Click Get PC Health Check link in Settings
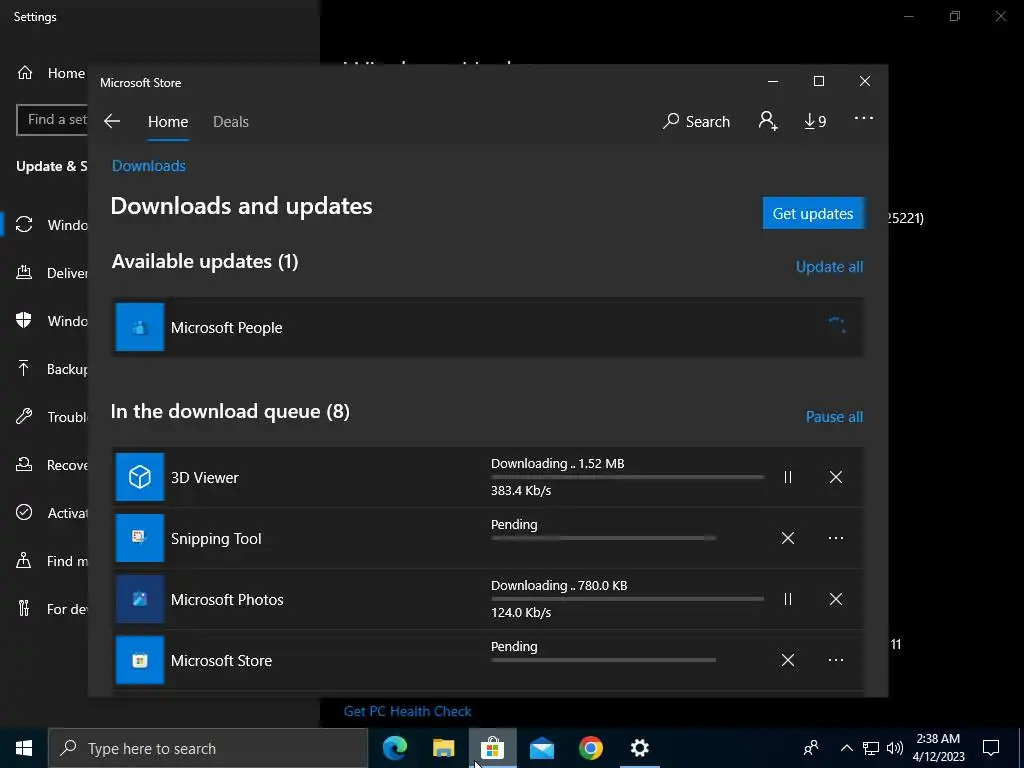The width and height of the screenshot is (1024, 768). 408,711
